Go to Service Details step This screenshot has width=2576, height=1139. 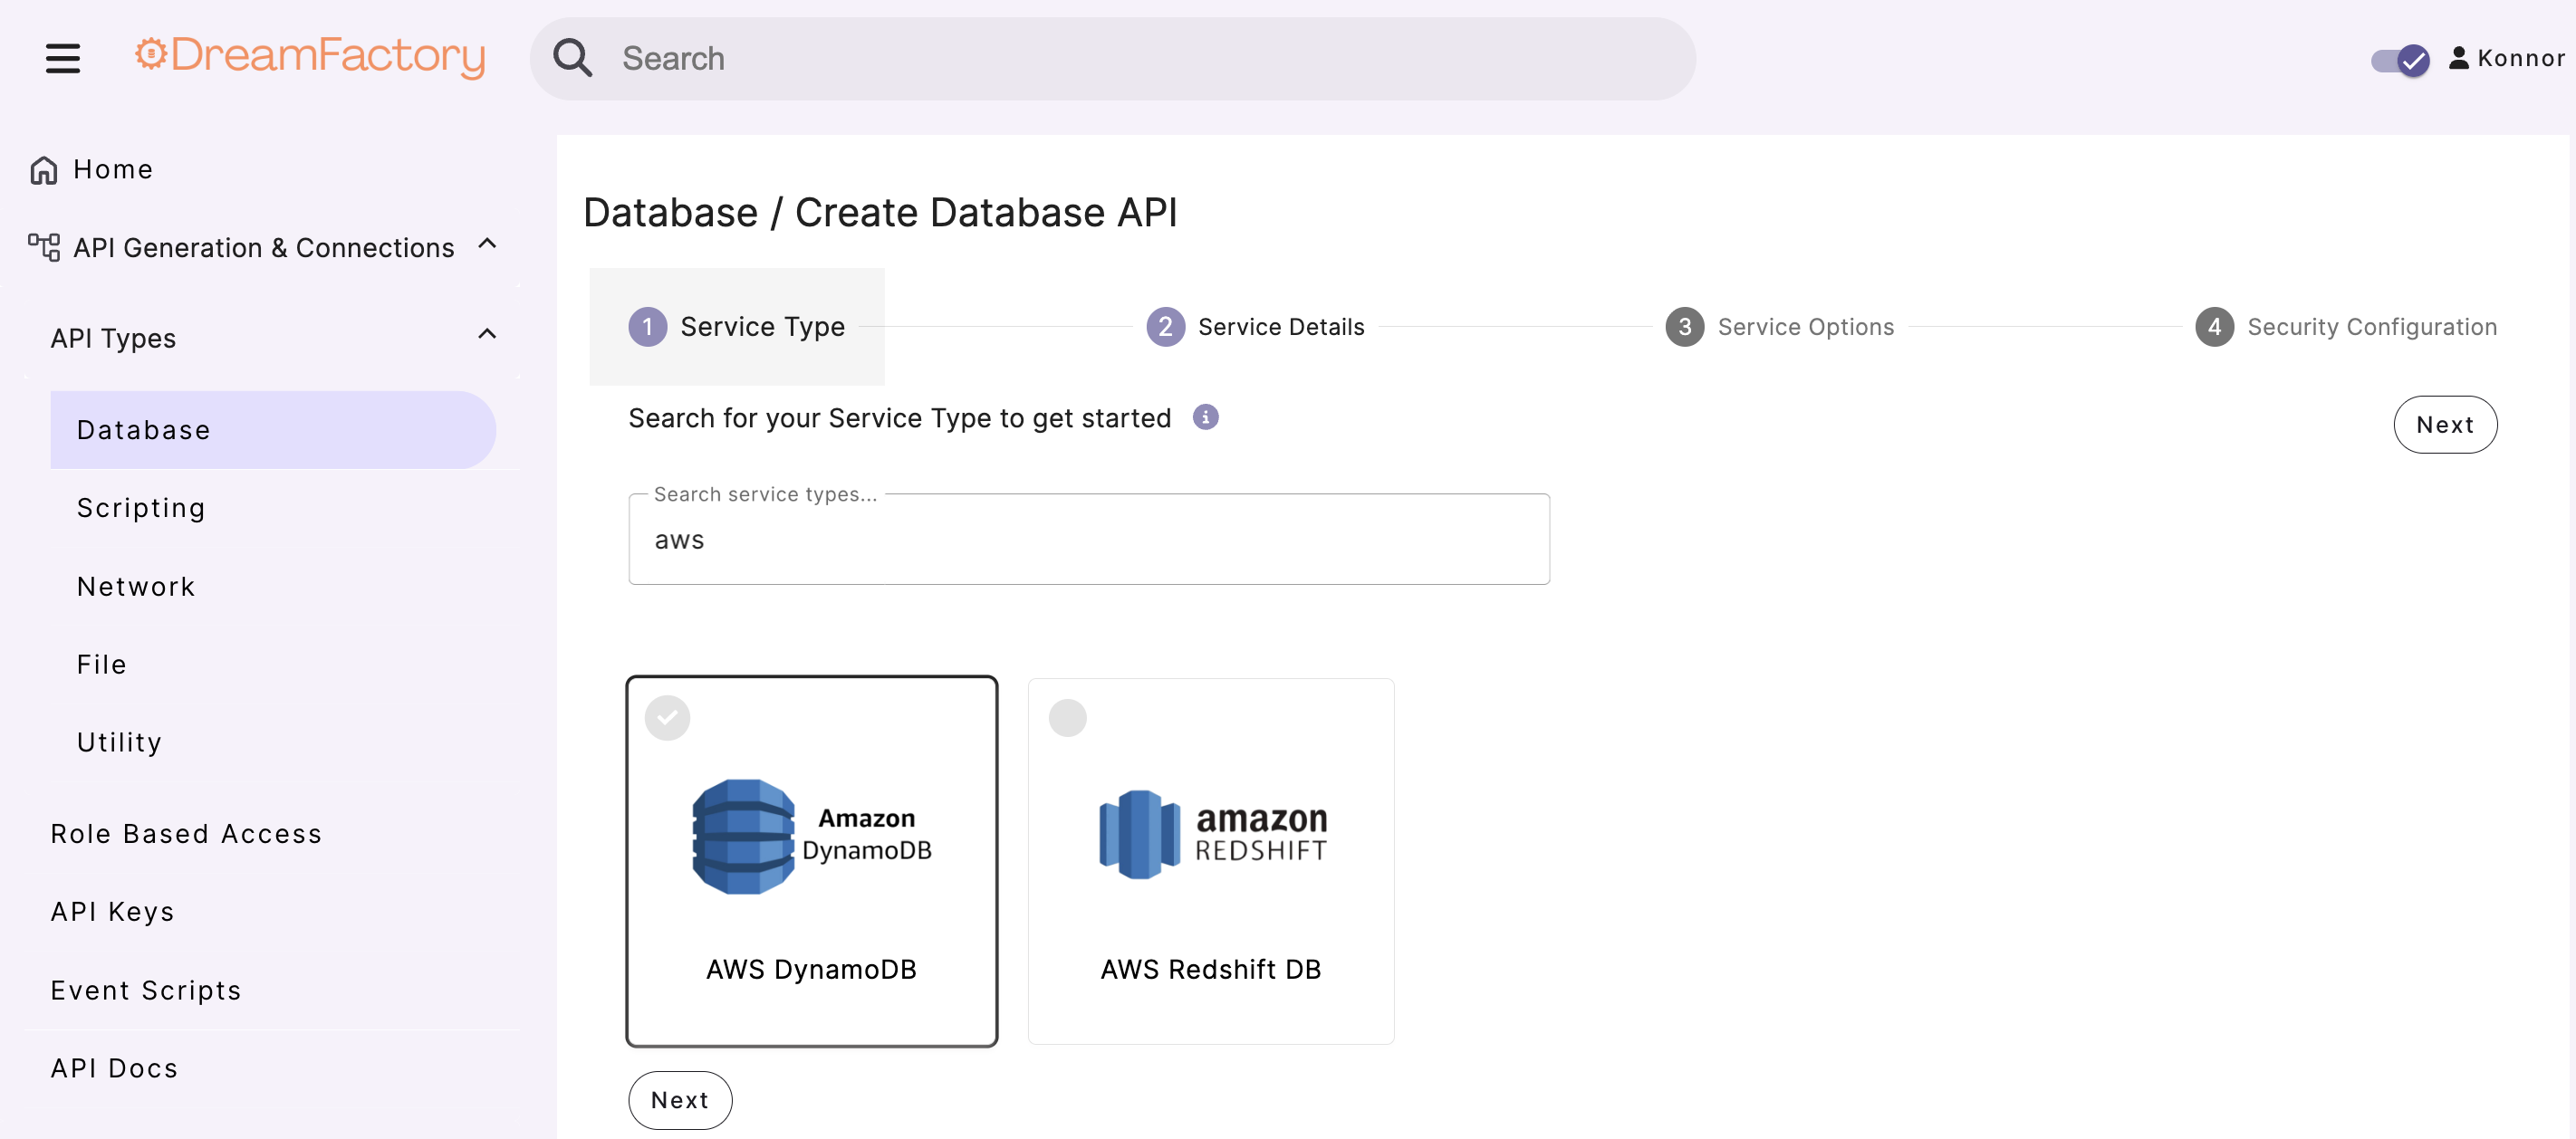point(1255,327)
